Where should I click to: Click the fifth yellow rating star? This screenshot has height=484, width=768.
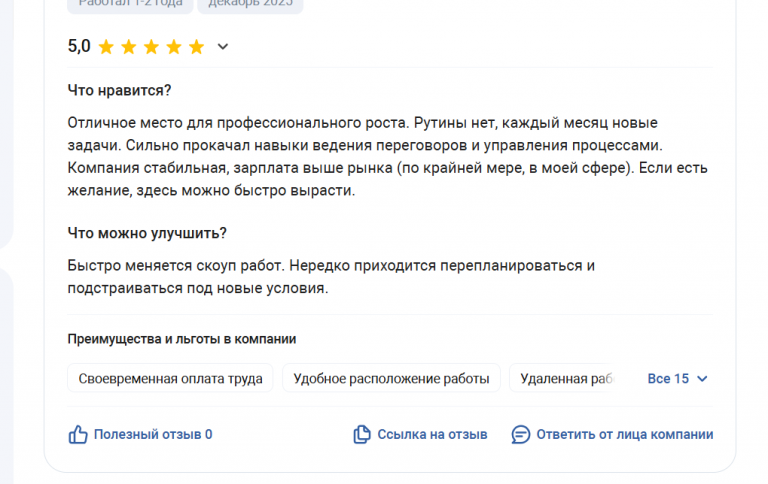click(x=196, y=46)
